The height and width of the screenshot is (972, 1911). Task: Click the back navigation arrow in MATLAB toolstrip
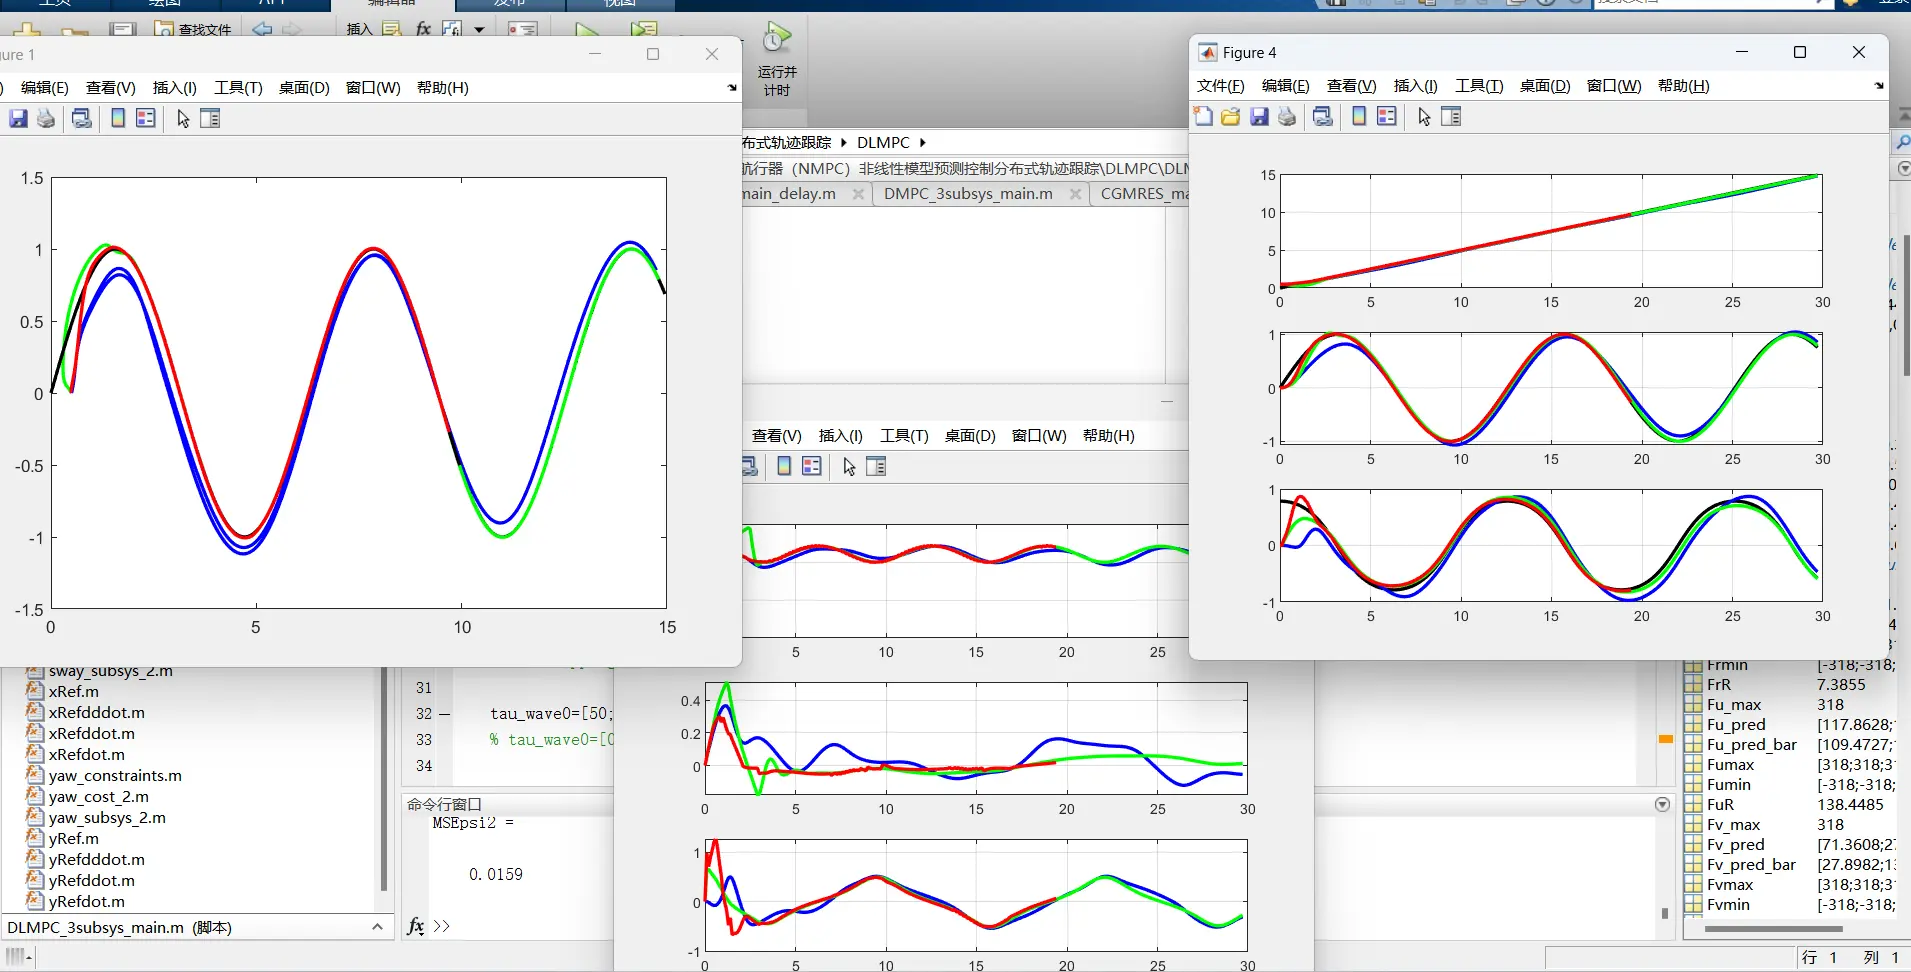pos(262,29)
